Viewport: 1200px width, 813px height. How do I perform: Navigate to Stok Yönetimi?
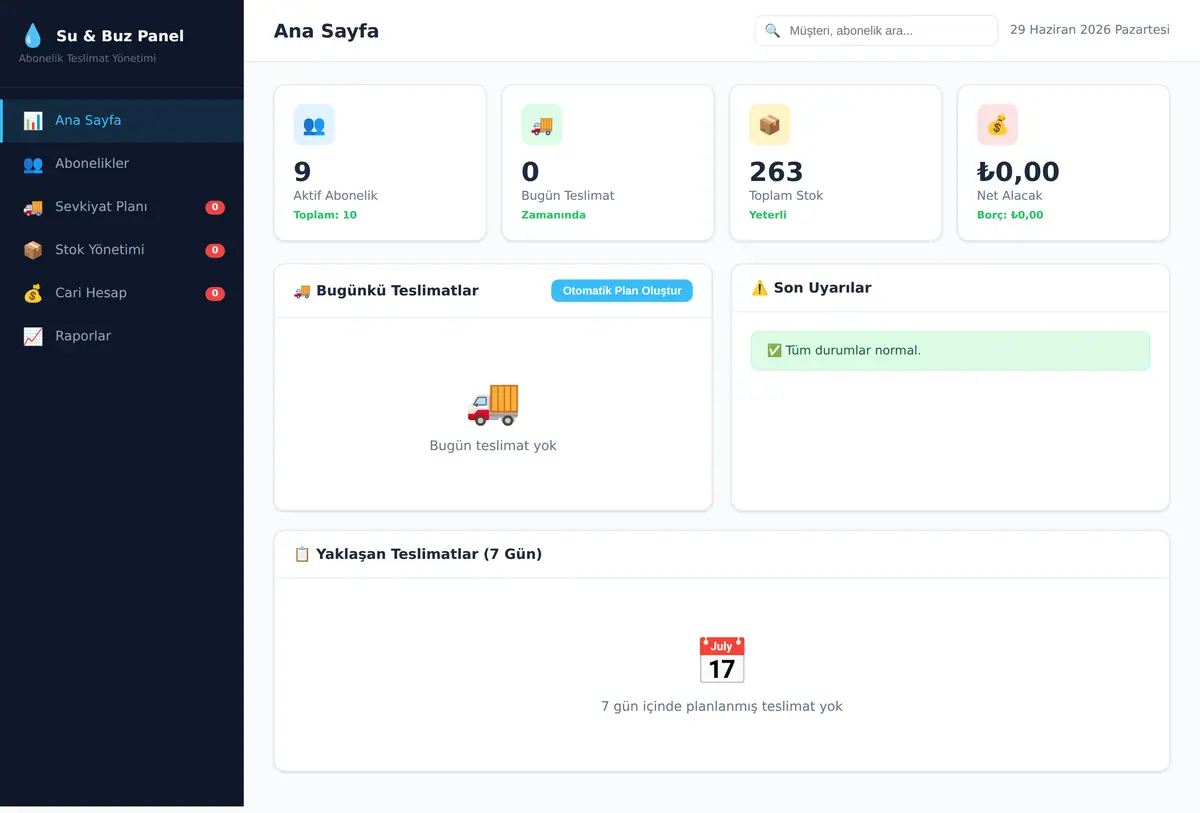(122, 250)
